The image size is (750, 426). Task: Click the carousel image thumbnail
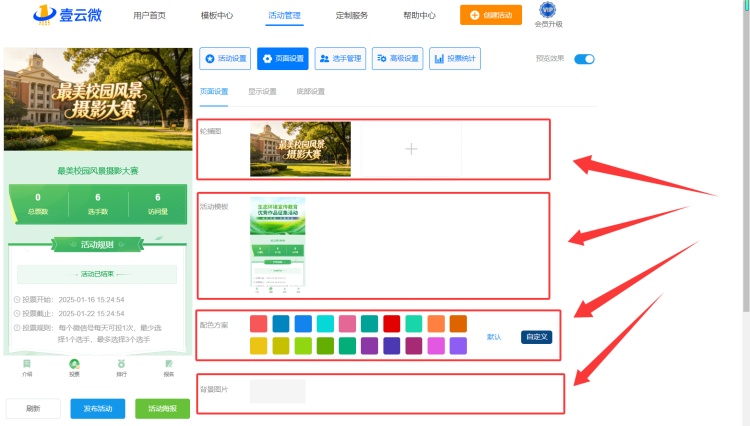(300, 149)
